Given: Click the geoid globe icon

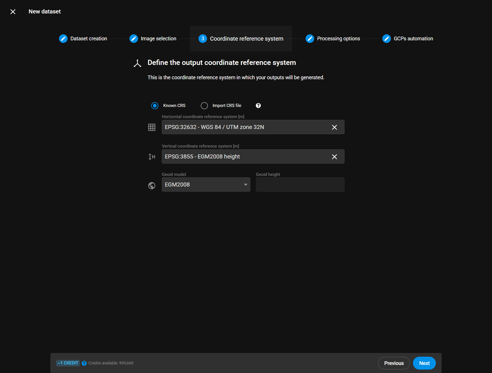Looking at the screenshot, I should 152,186.
